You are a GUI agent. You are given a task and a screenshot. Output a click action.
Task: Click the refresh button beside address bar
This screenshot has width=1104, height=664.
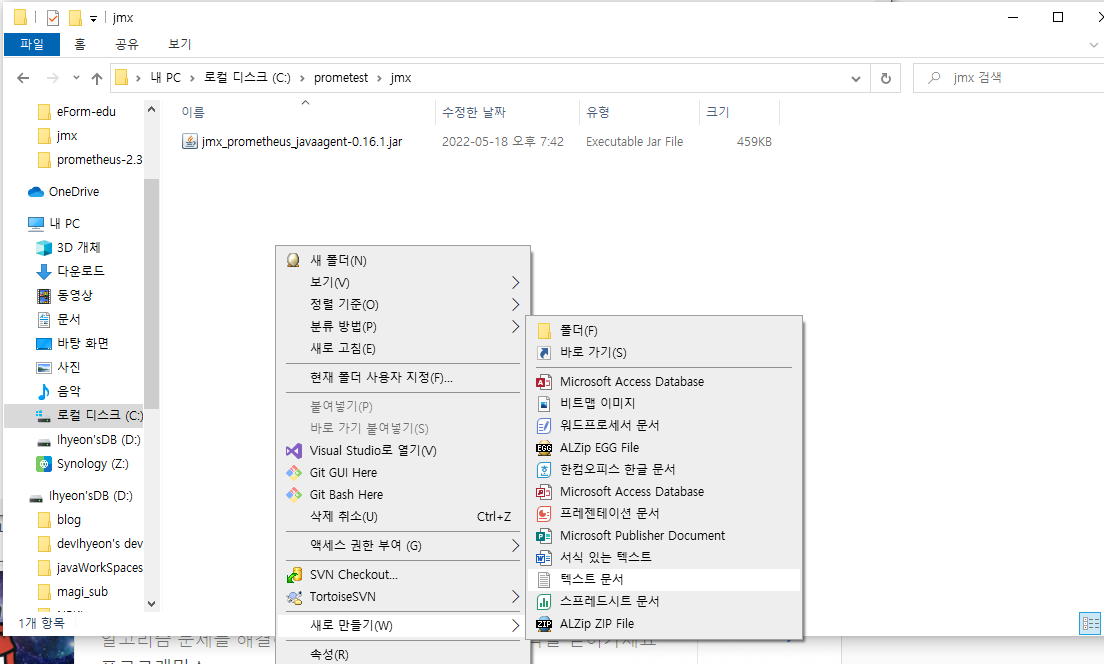click(886, 78)
